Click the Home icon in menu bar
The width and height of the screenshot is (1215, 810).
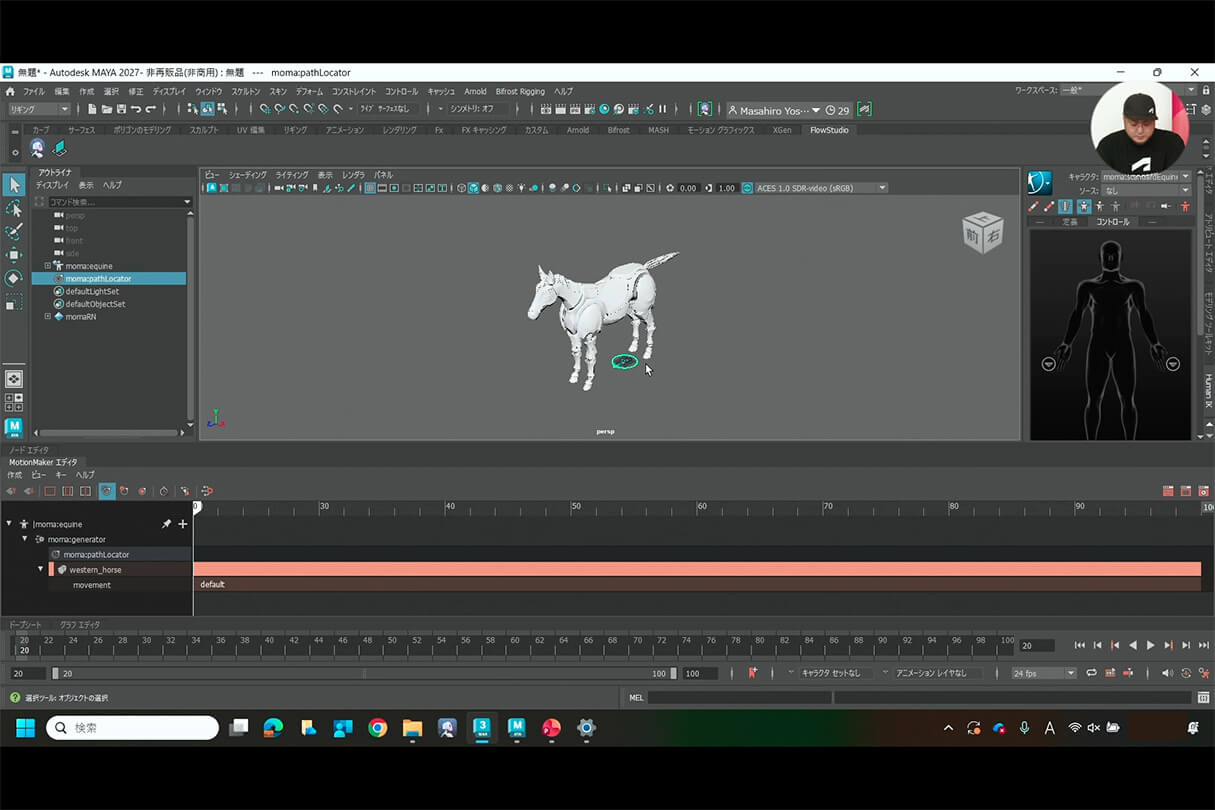[10, 91]
